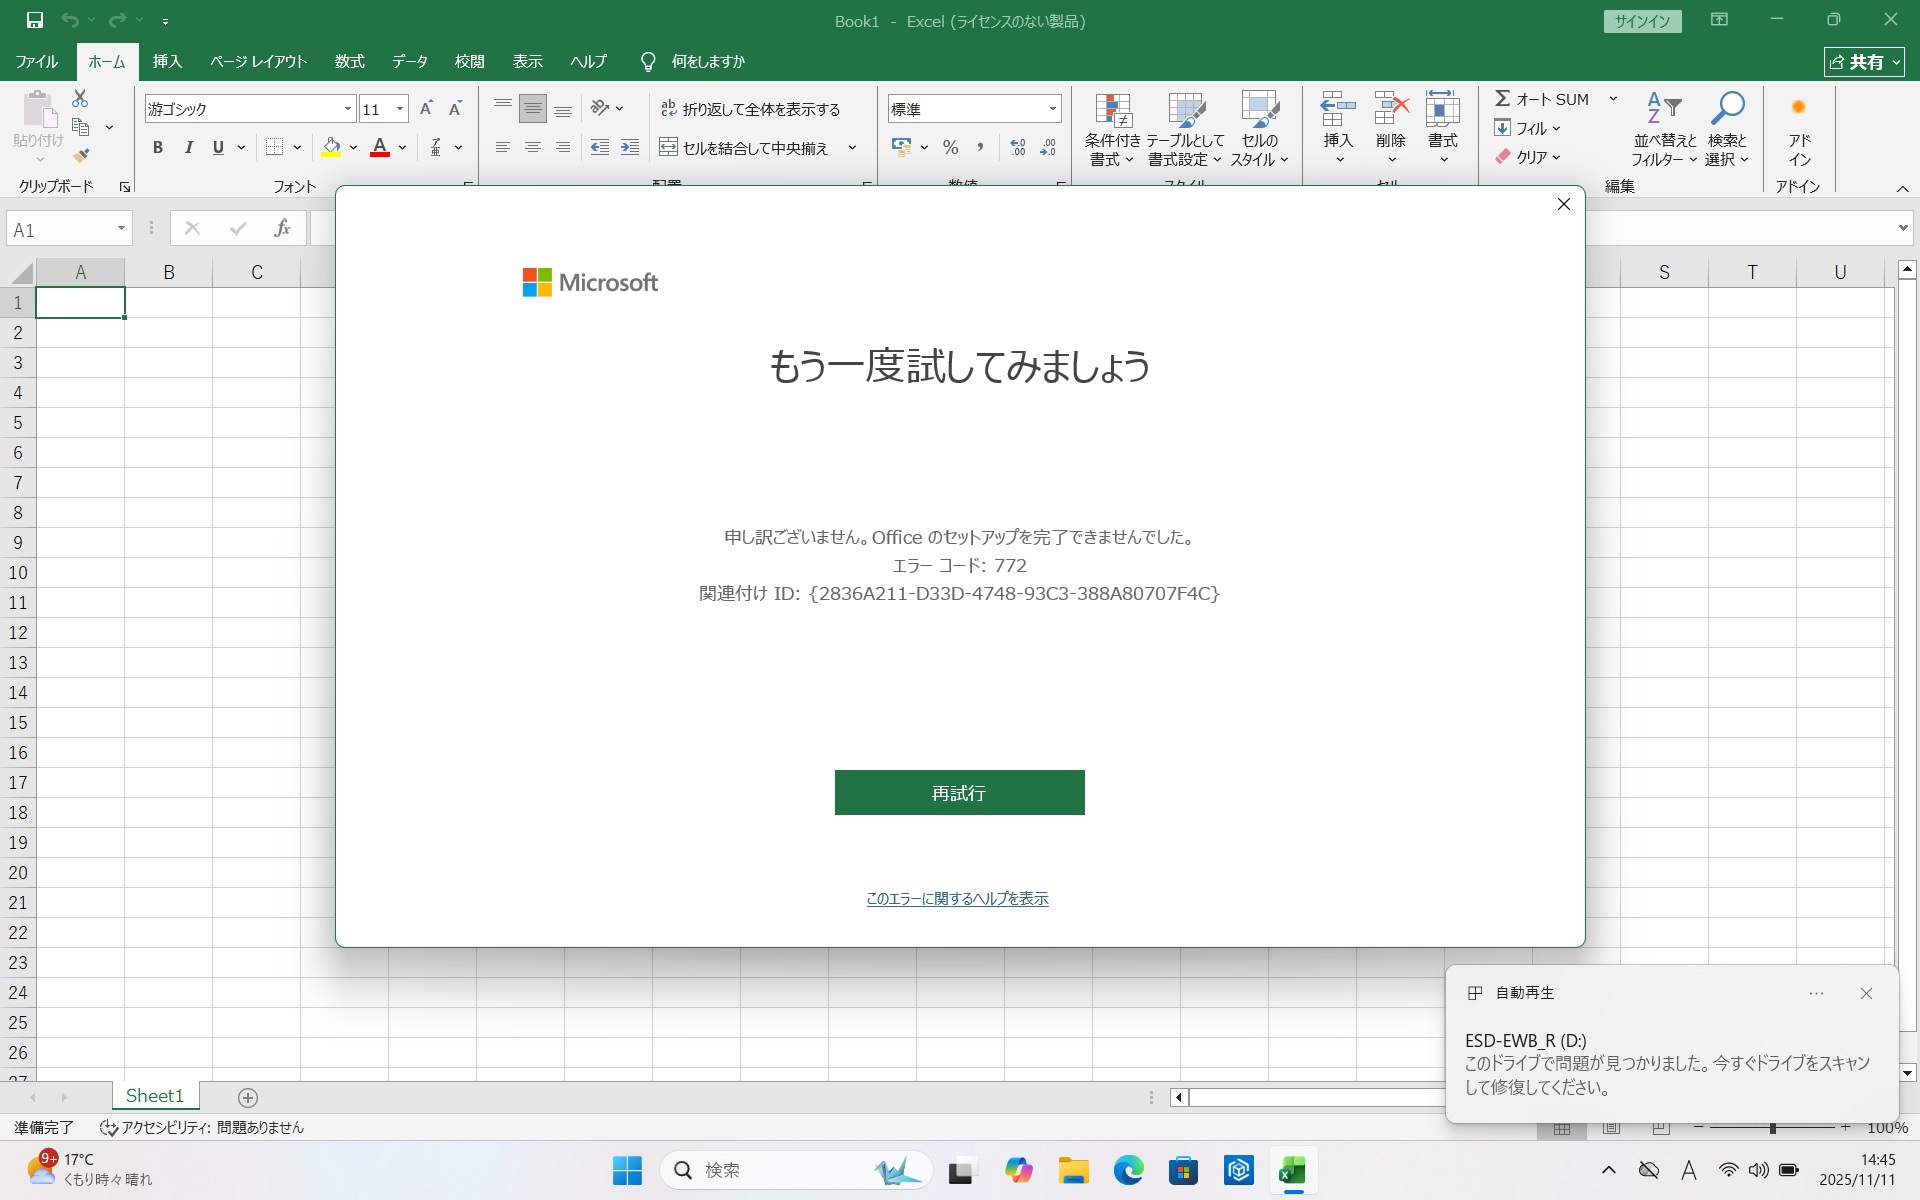
Task: Toggle Italic formatting
Action: 188,147
